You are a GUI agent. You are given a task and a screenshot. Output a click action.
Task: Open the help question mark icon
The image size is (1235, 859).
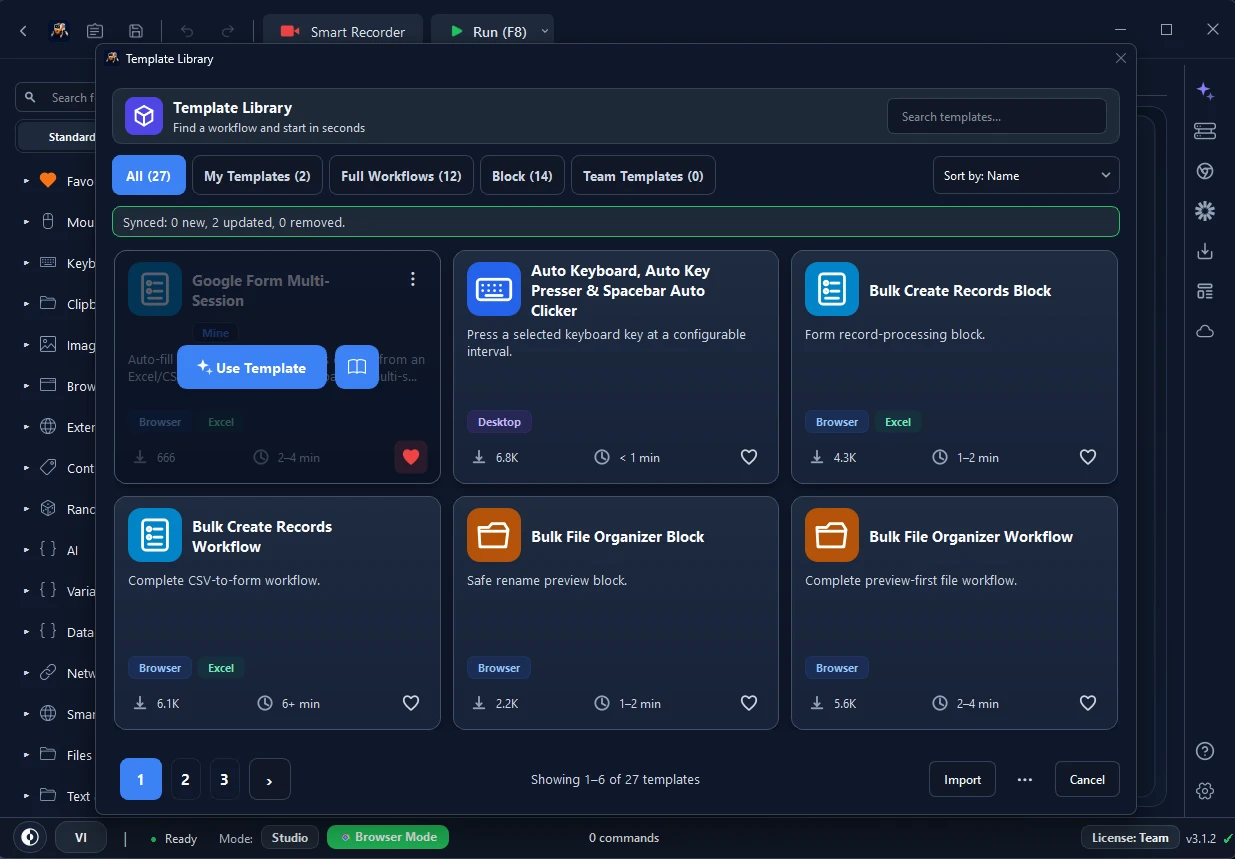pos(1205,751)
